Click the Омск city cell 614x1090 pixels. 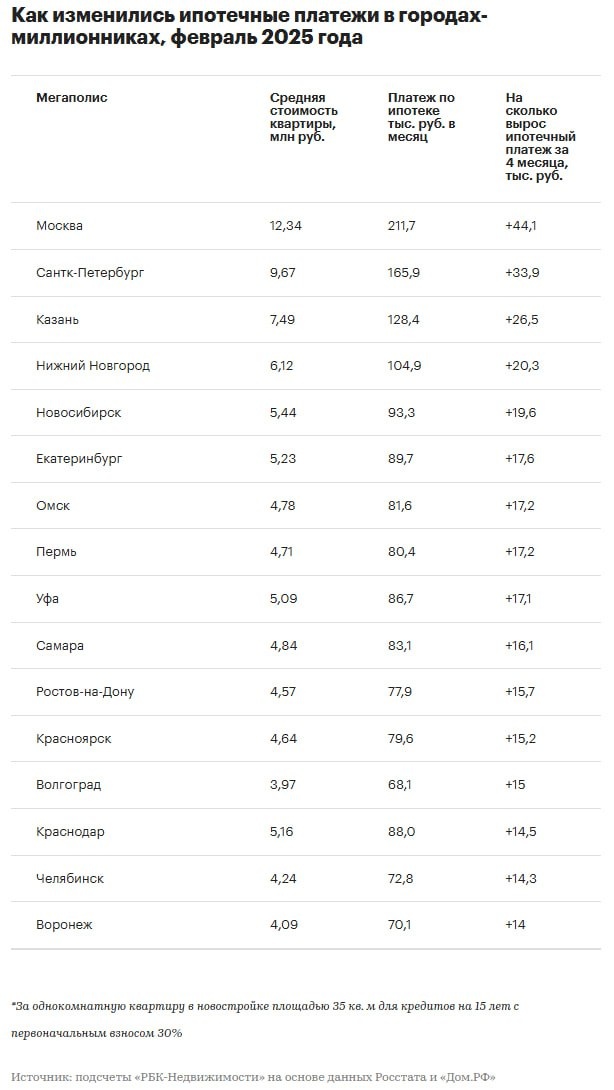(x=53, y=506)
